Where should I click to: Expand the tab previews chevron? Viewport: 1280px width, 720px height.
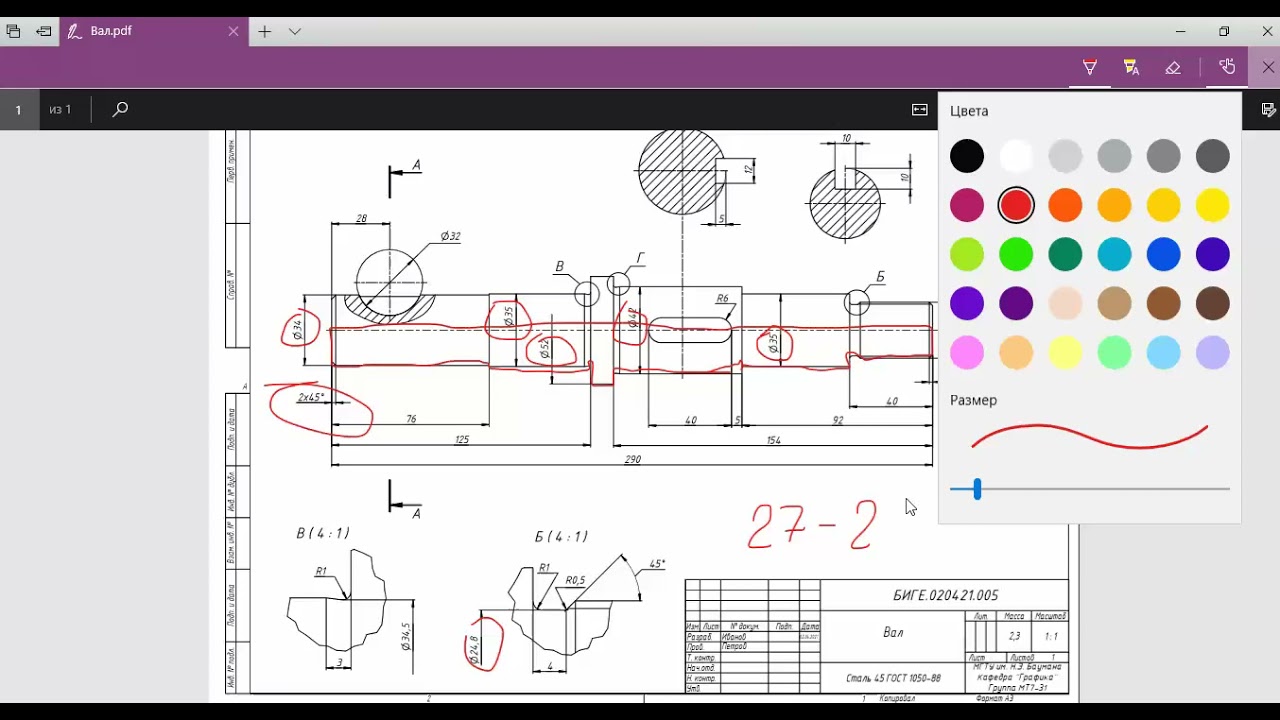pos(295,31)
